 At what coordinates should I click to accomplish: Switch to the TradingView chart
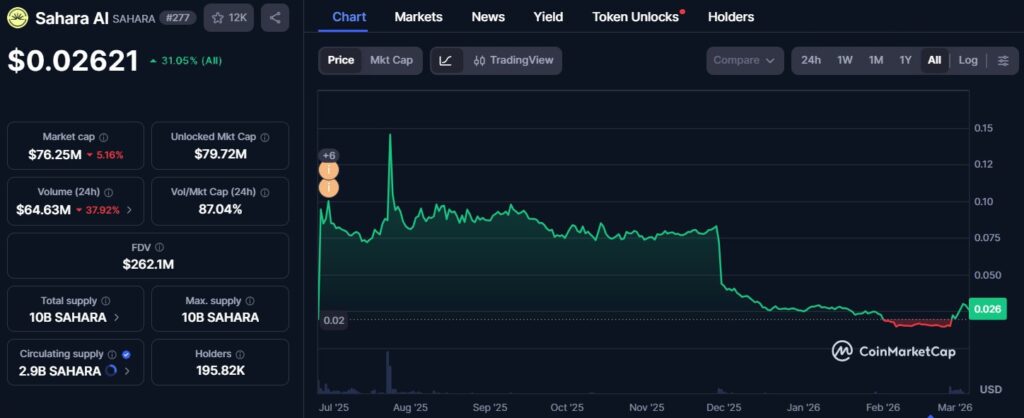tap(513, 60)
